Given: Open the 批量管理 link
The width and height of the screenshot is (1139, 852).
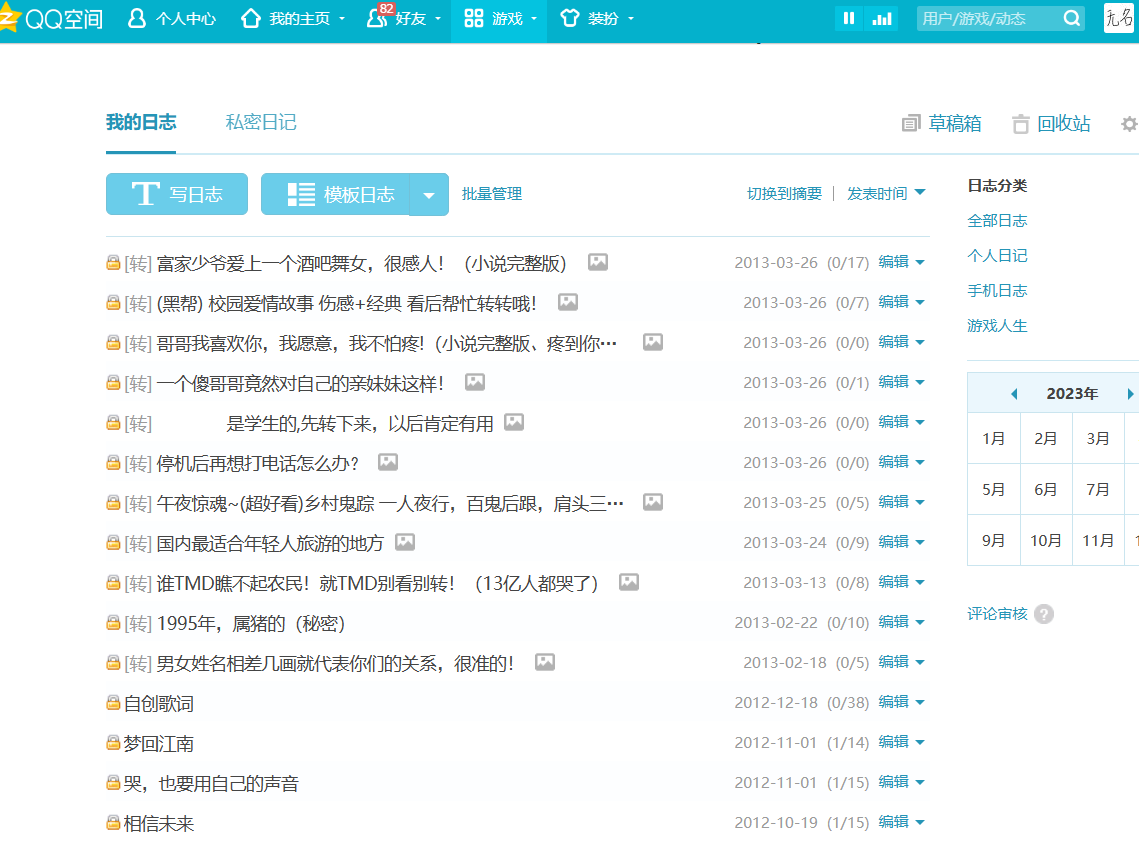Looking at the screenshot, I should (x=492, y=194).
